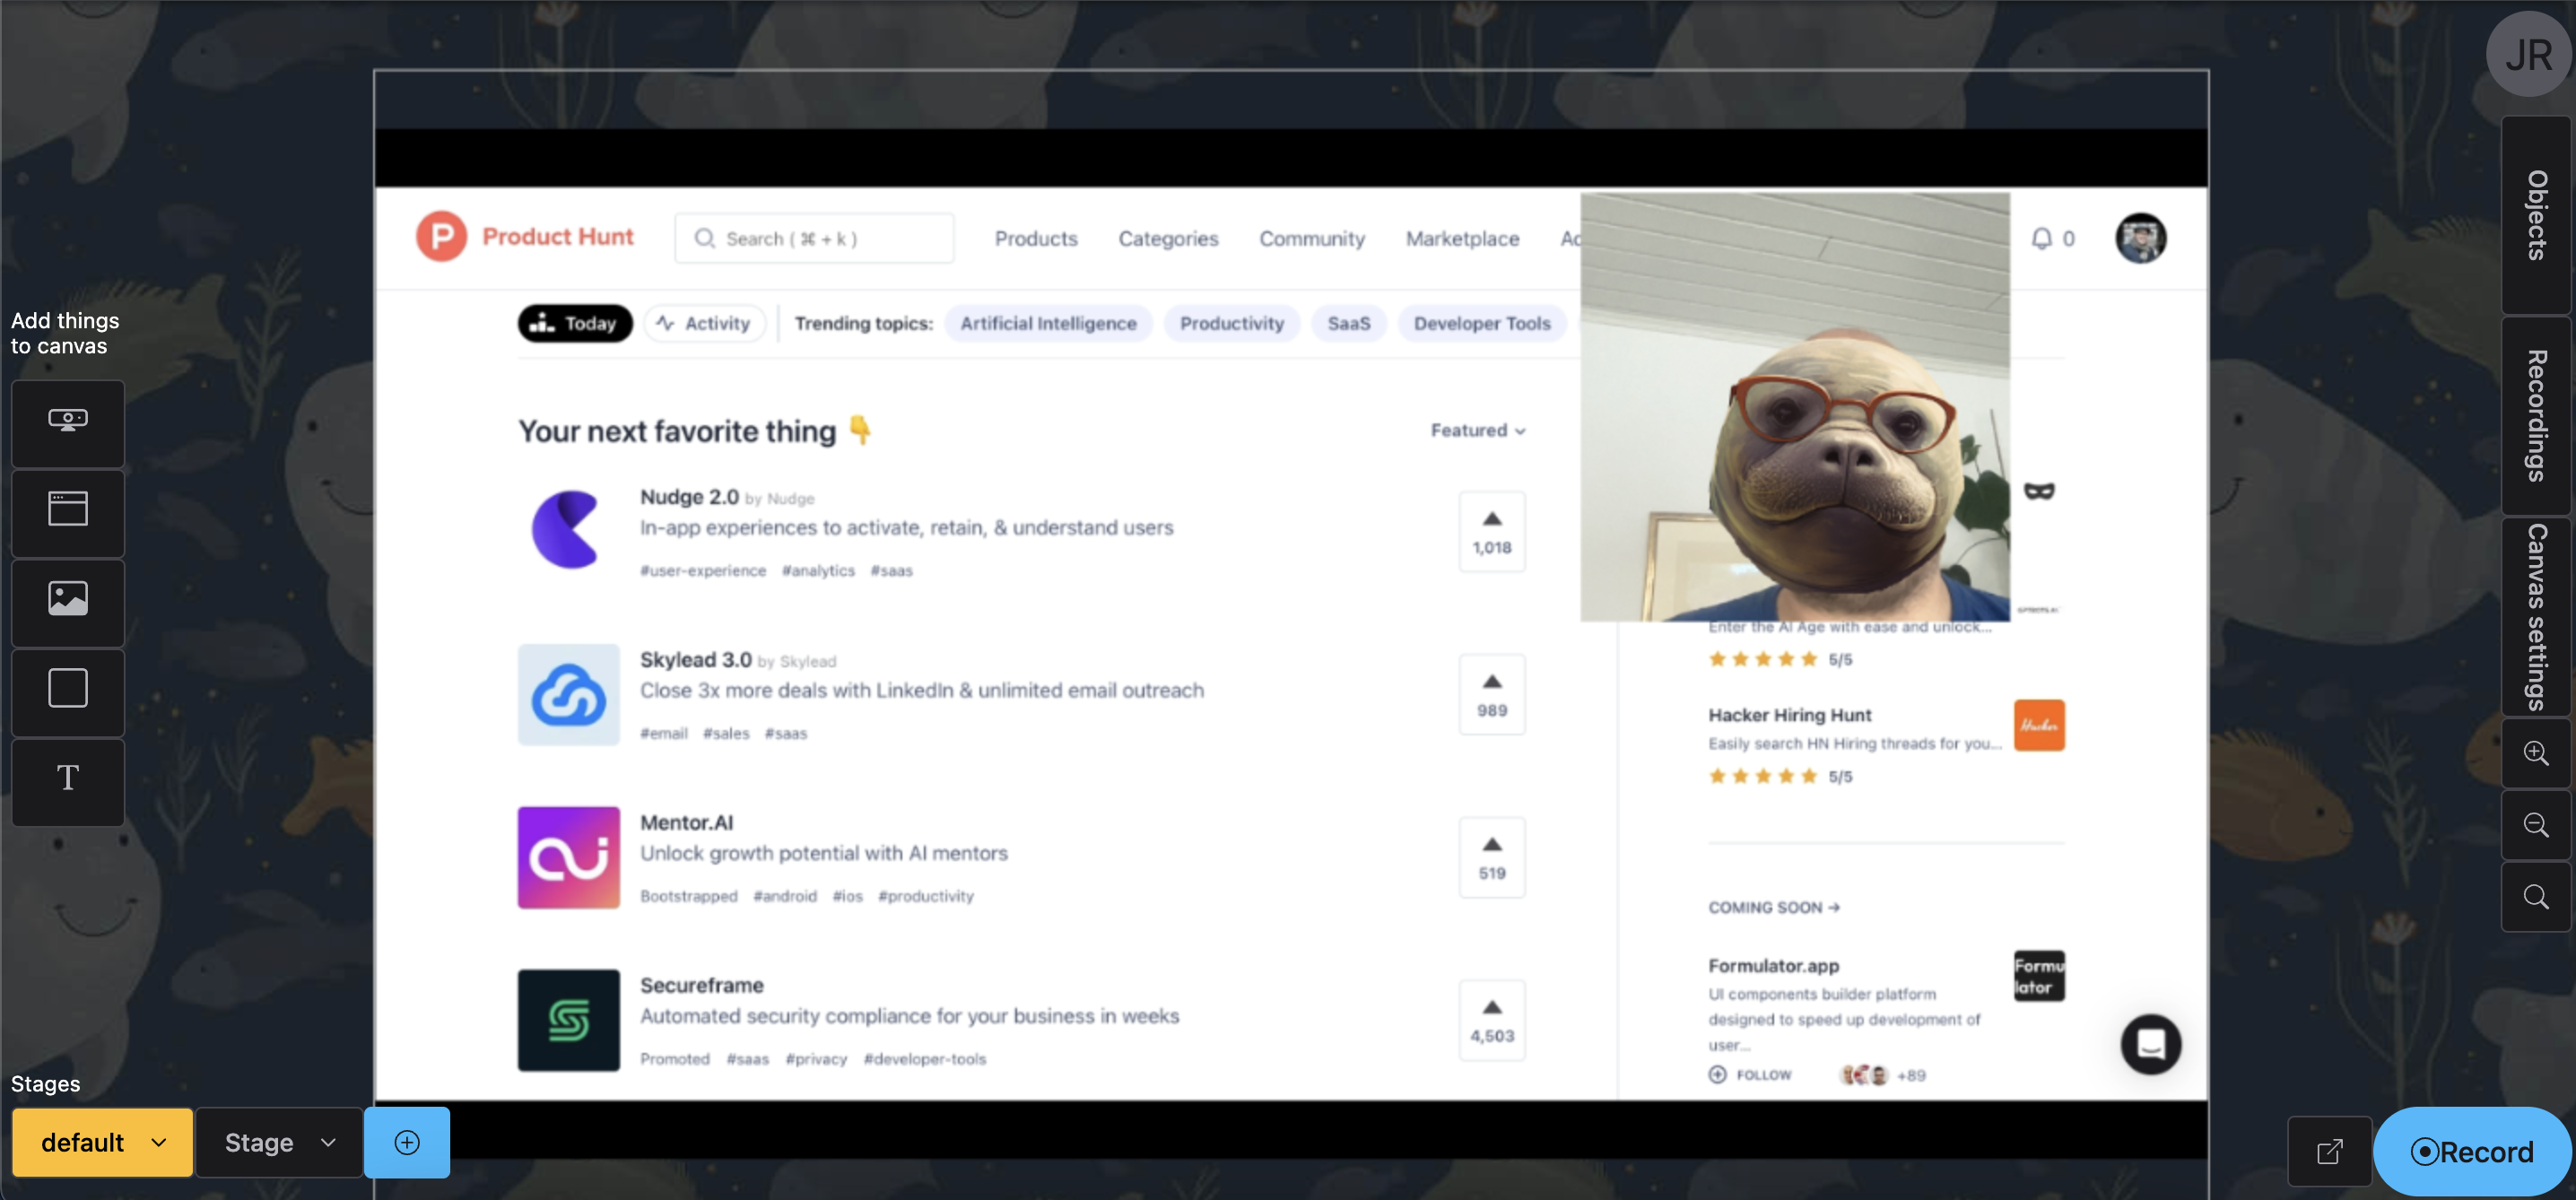This screenshot has width=2576, height=1200.
Task: Open the Categories menu
Action: point(1168,238)
